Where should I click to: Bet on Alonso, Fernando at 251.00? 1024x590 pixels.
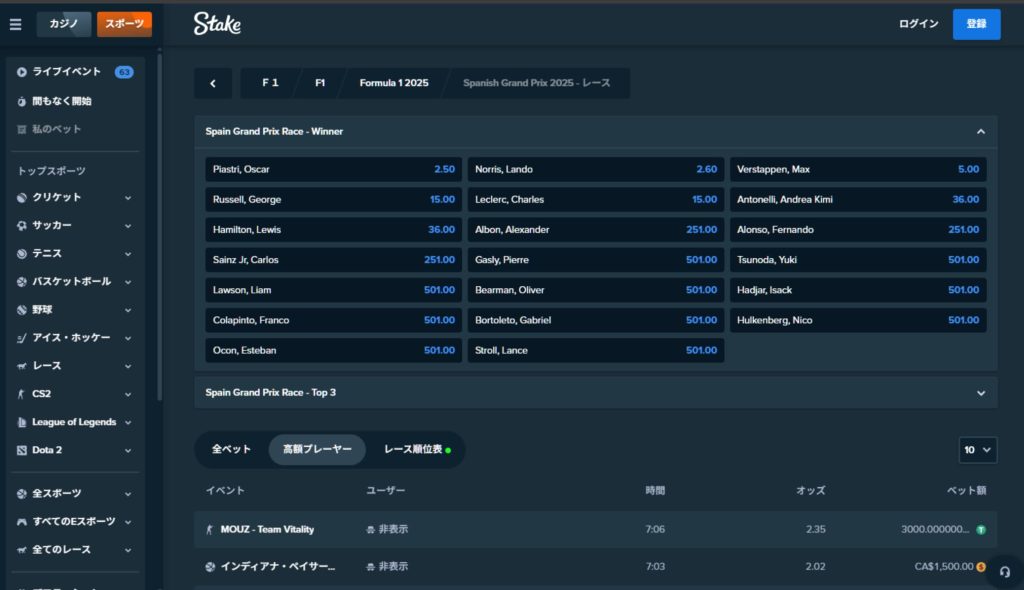[x=858, y=230]
